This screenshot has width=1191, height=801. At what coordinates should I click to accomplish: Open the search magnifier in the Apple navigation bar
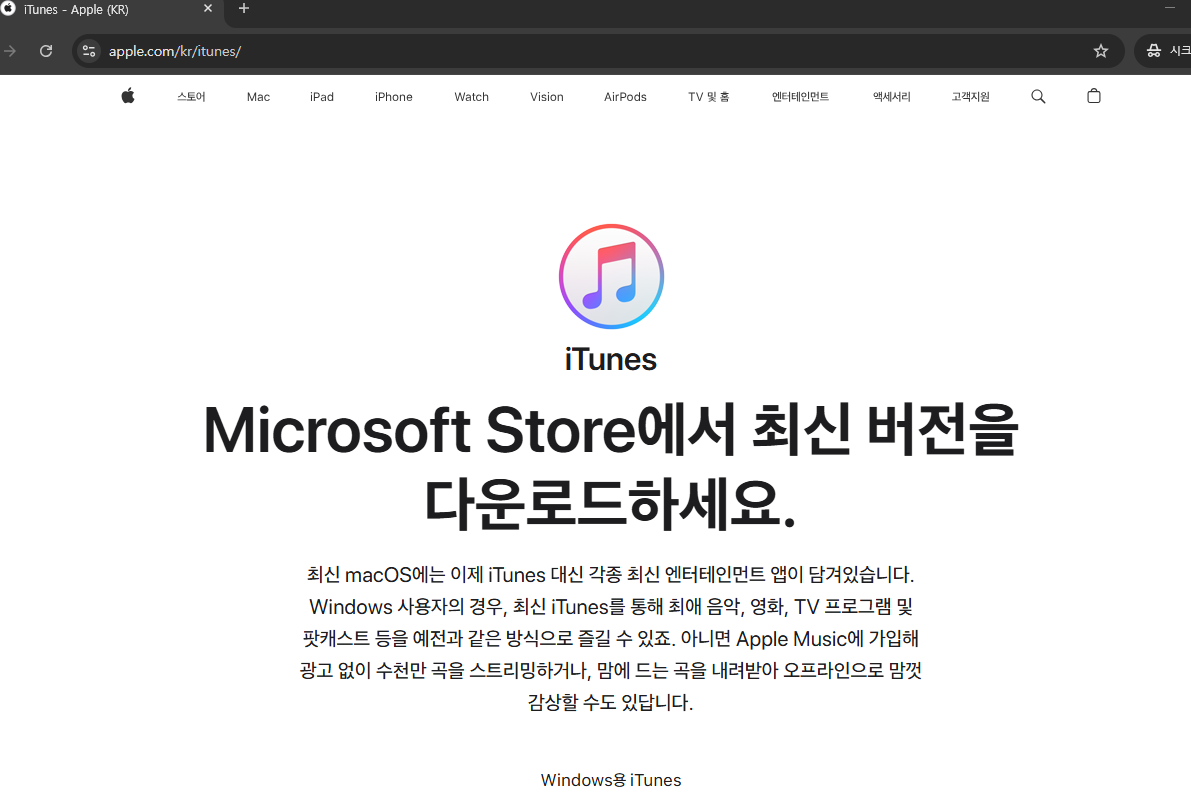click(1038, 96)
